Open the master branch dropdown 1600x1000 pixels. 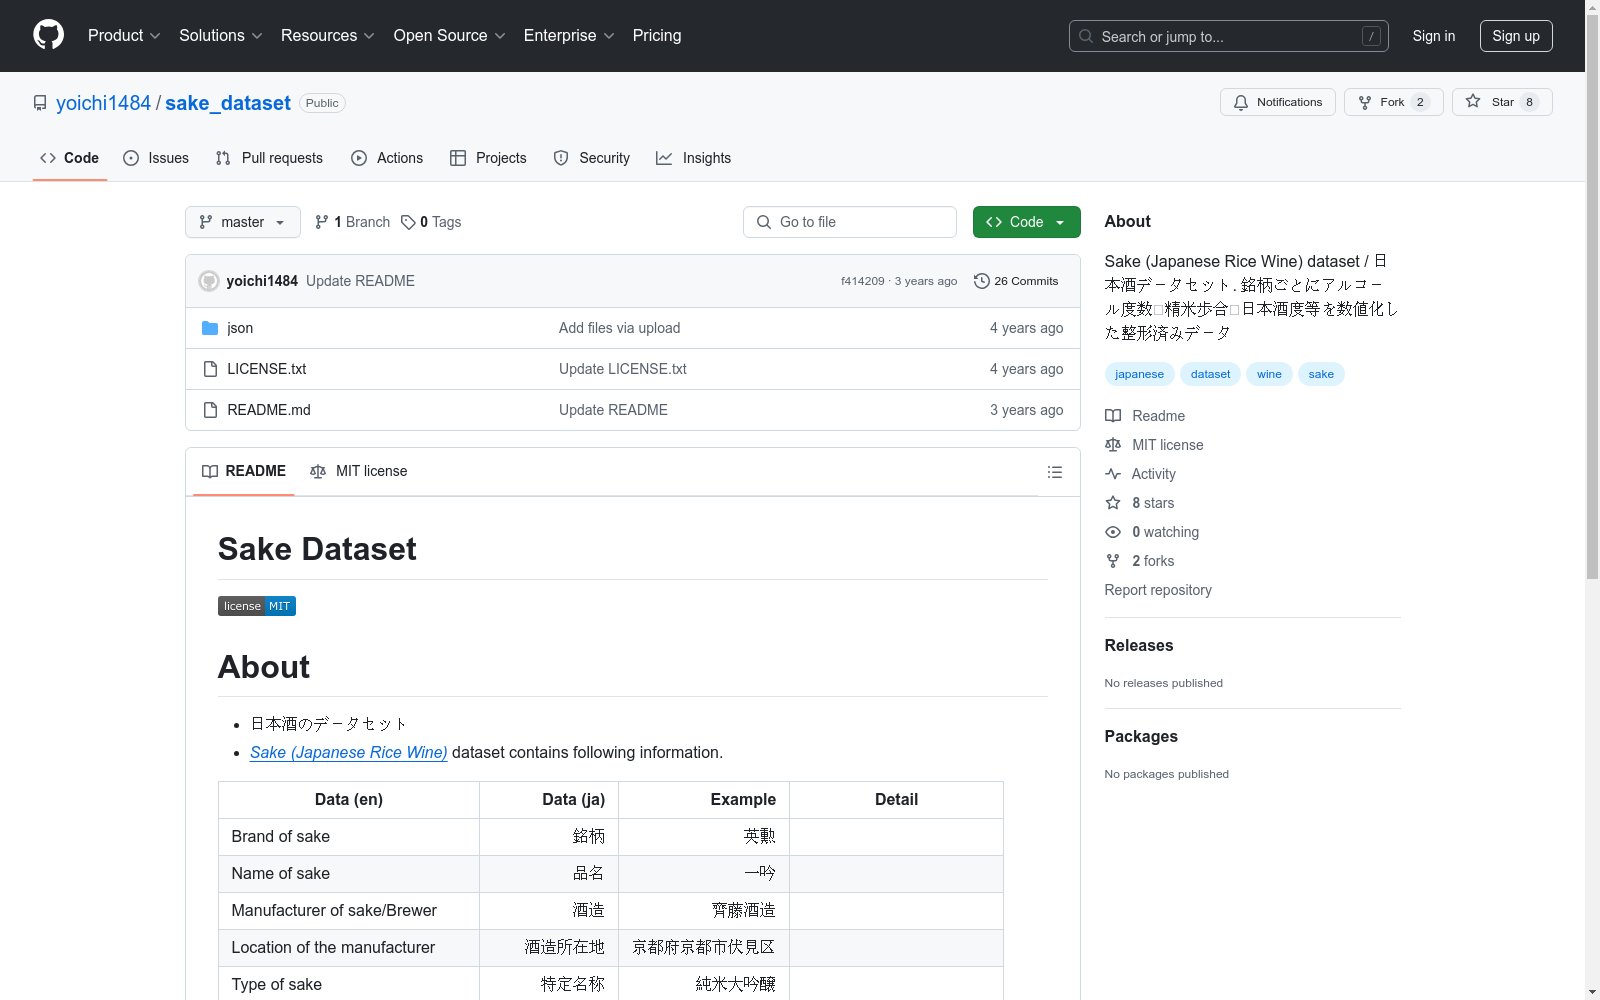[x=243, y=222]
